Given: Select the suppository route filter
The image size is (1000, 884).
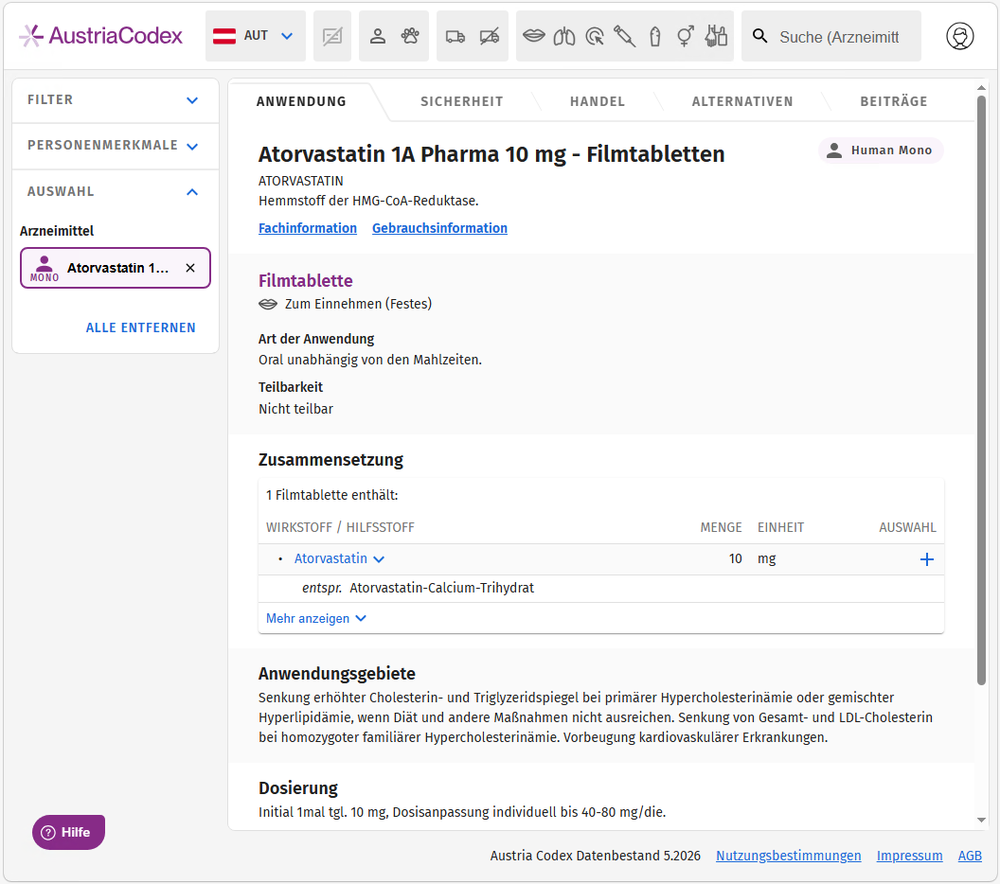Looking at the screenshot, I should pos(655,36).
